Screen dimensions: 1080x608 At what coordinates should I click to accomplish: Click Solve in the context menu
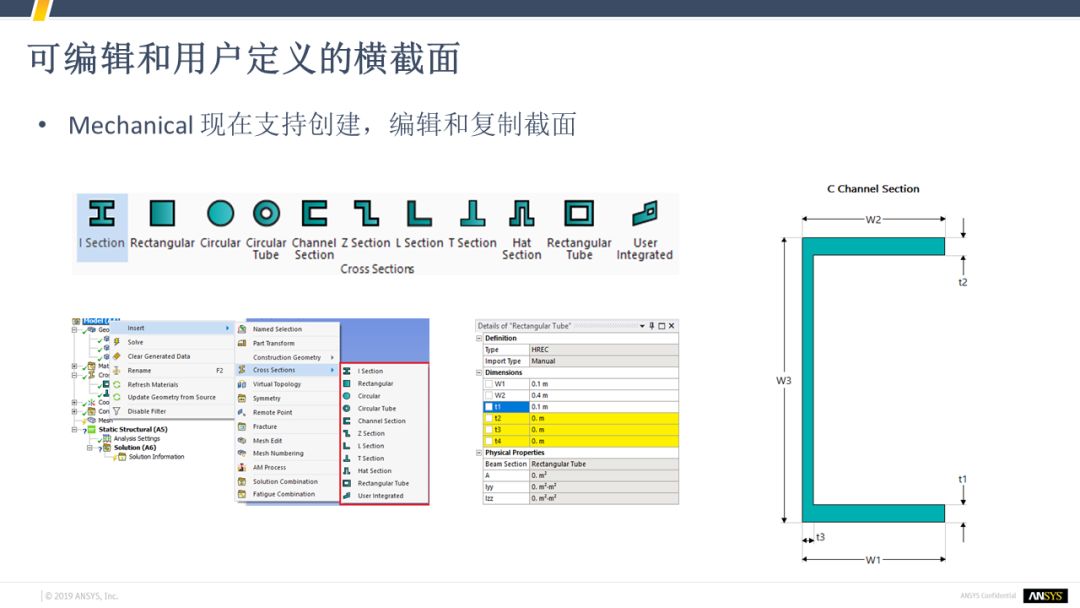click(x=135, y=342)
